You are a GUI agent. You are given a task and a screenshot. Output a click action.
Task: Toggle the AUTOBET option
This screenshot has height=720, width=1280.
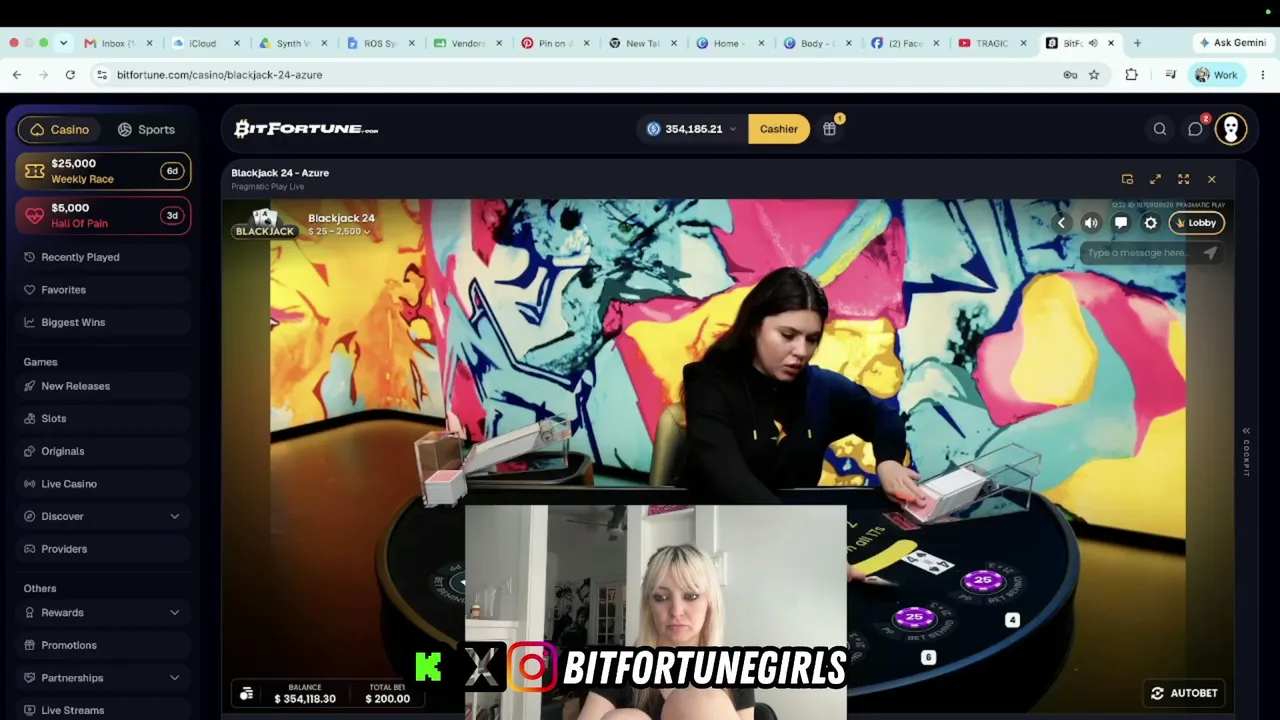point(1184,693)
